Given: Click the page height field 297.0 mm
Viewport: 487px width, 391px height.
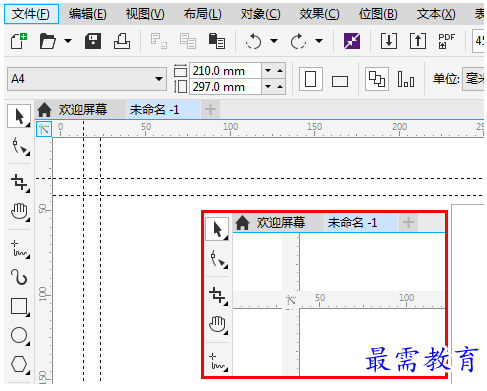Looking at the screenshot, I should [x=225, y=87].
